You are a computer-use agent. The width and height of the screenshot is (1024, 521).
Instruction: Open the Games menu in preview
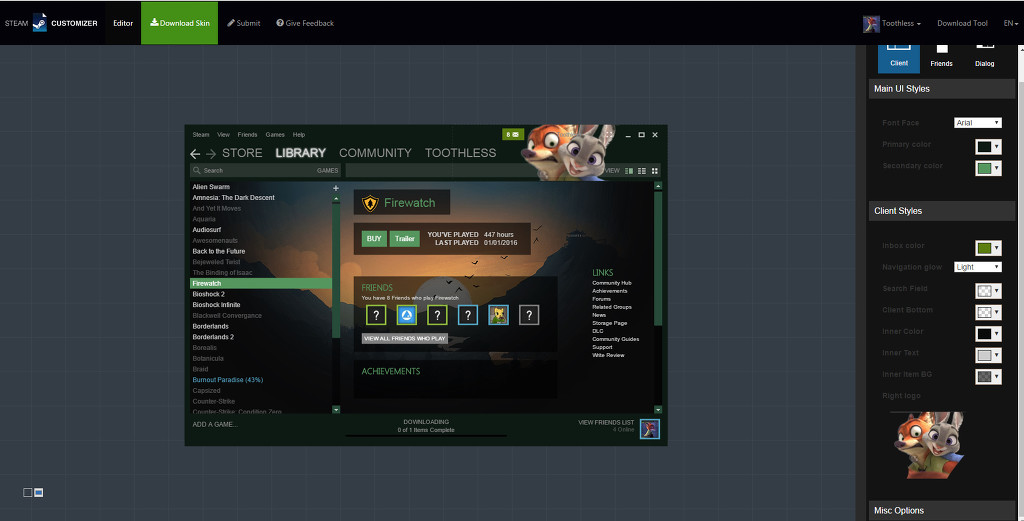click(275, 134)
